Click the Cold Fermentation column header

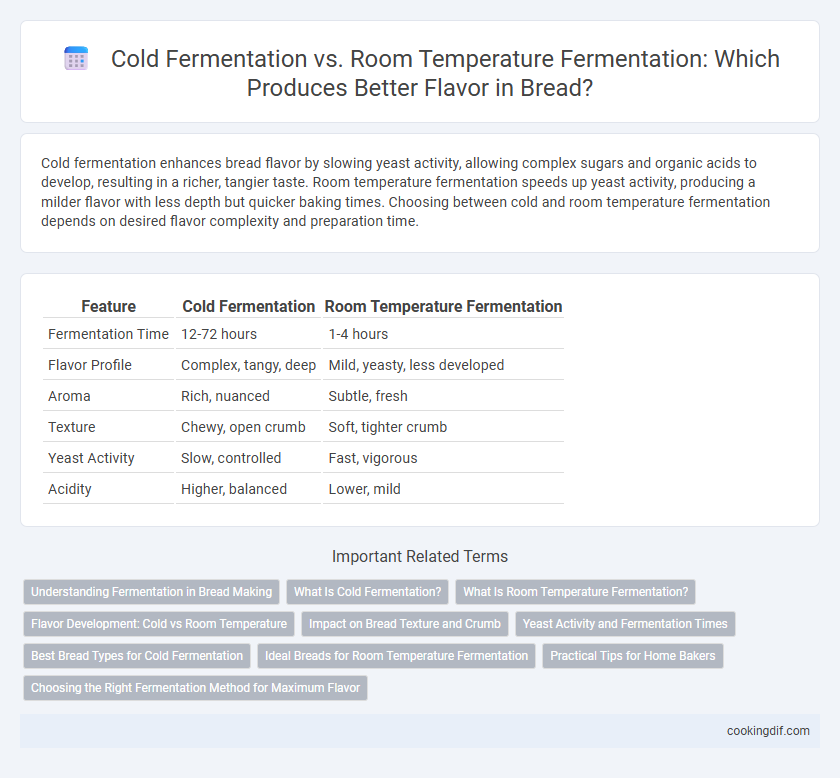tap(249, 306)
